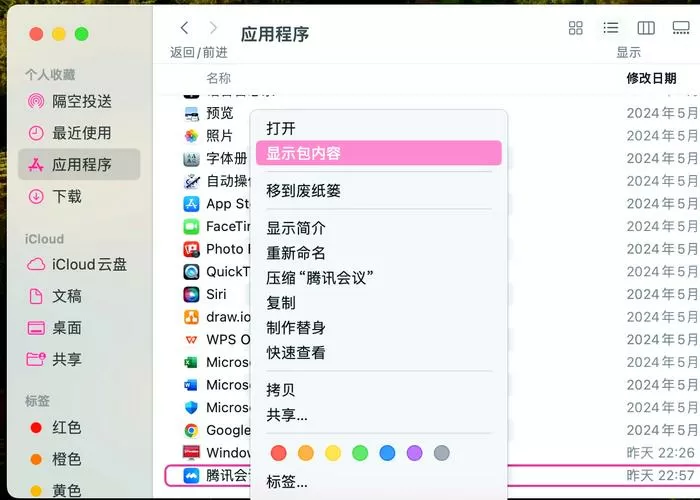Screen dimensions: 700x500
Task: Select the App Store app icon
Action: tap(192, 204)
